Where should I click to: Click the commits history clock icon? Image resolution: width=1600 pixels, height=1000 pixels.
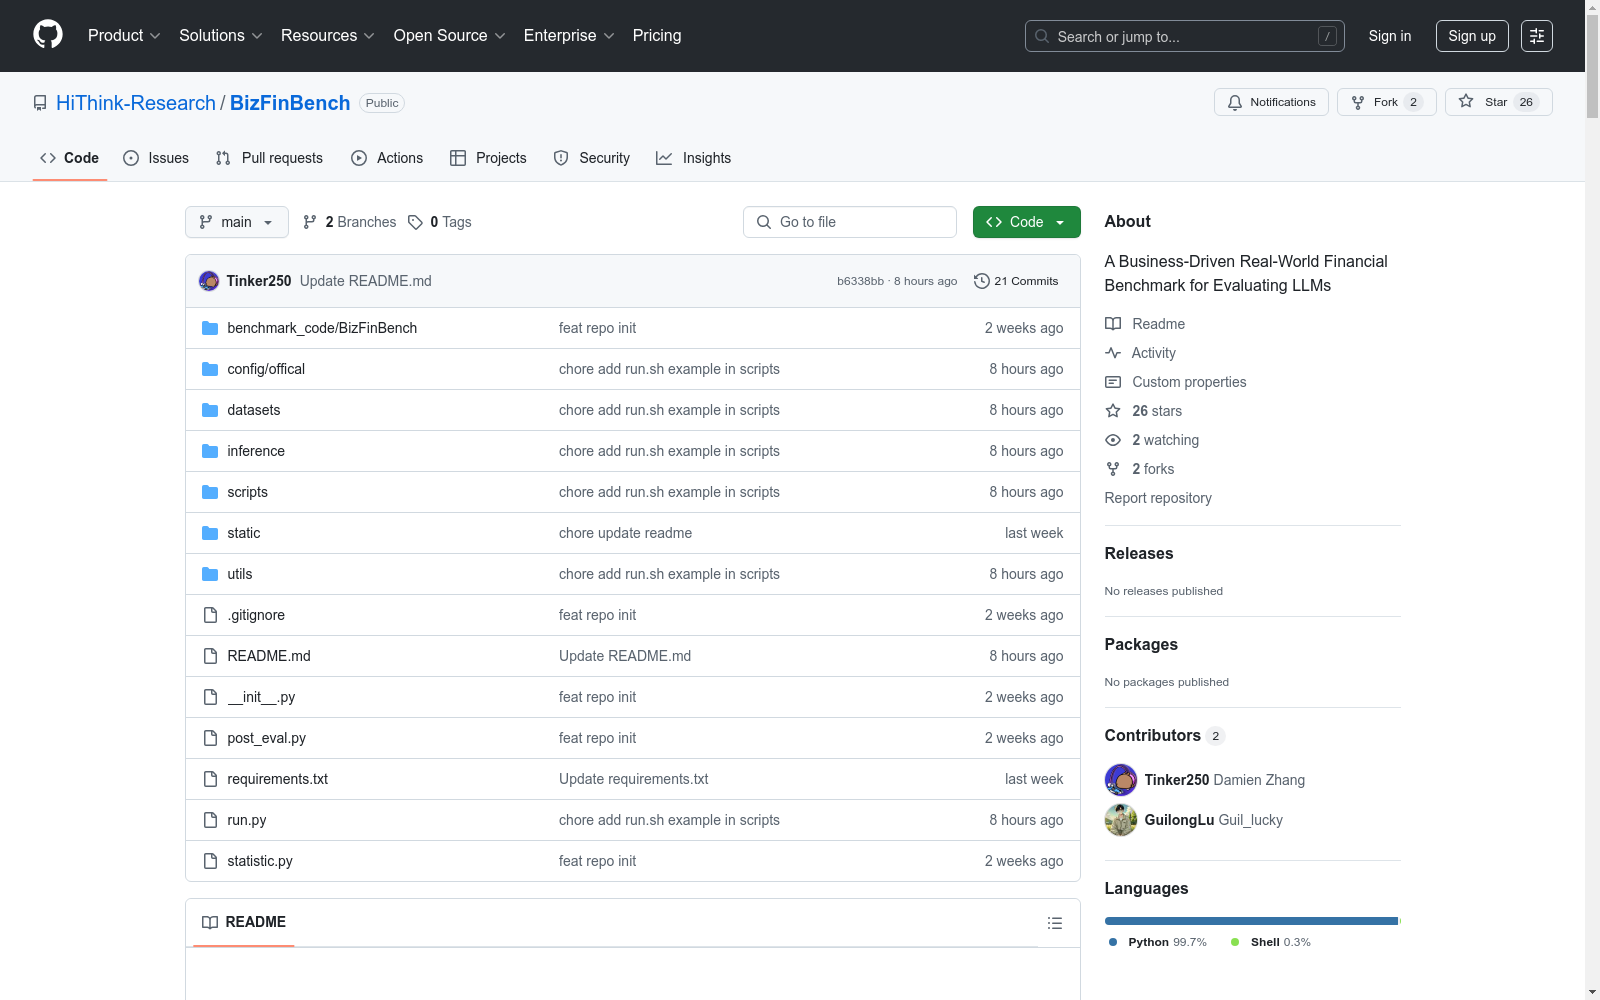click(982, 281)
